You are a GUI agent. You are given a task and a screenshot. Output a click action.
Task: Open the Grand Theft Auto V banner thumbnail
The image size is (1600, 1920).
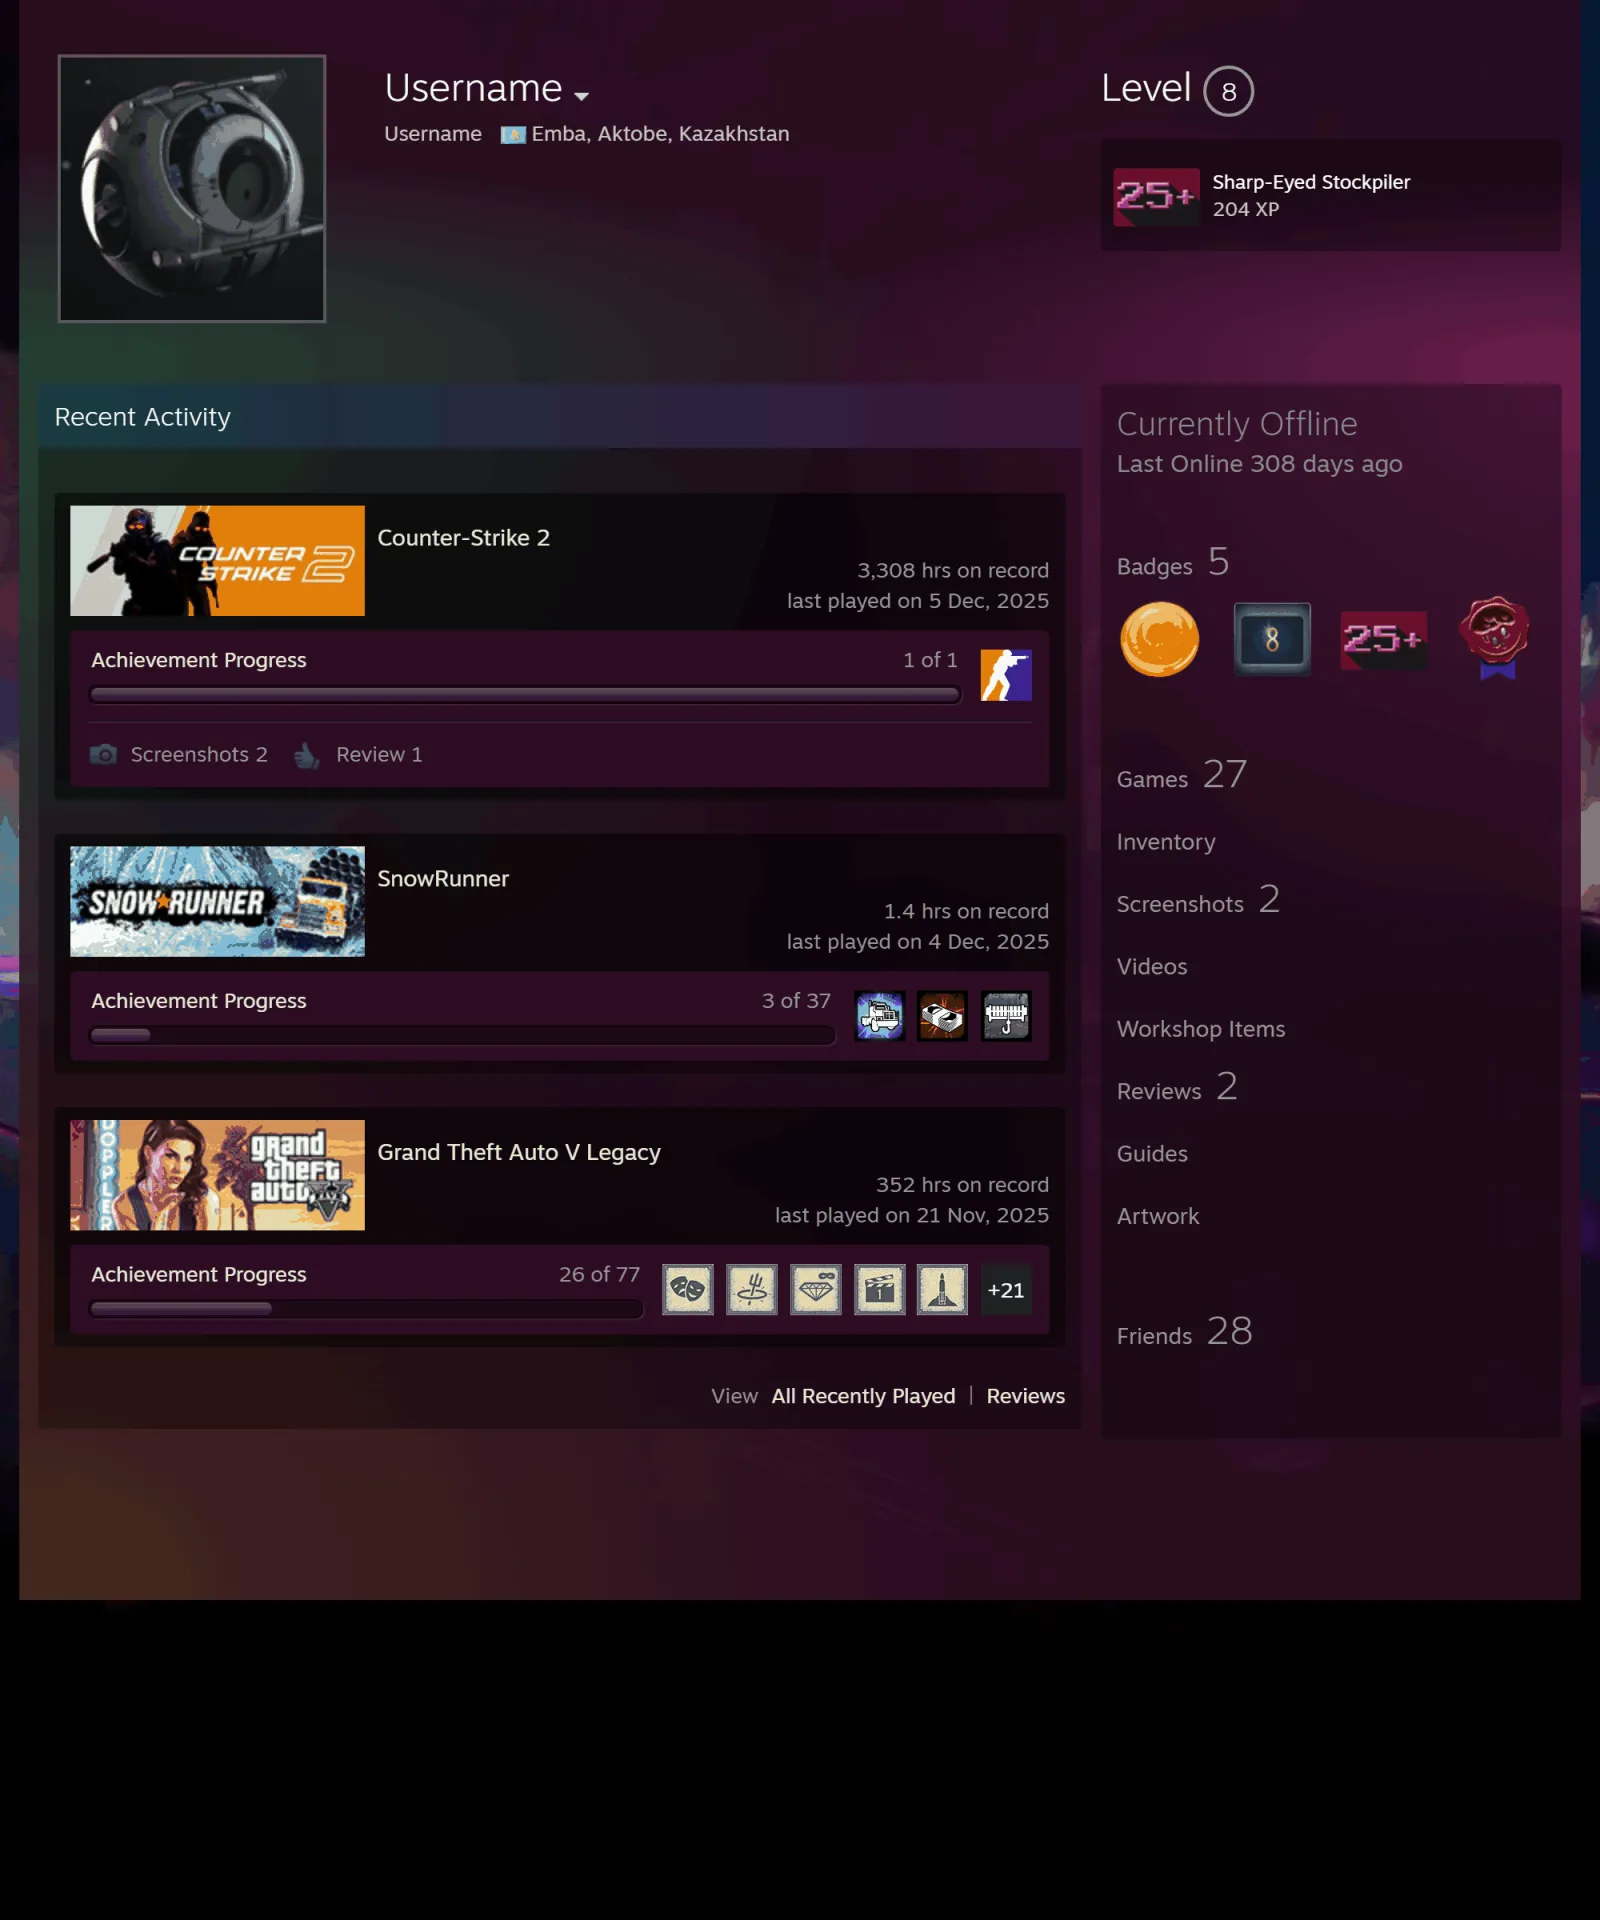217,1175
